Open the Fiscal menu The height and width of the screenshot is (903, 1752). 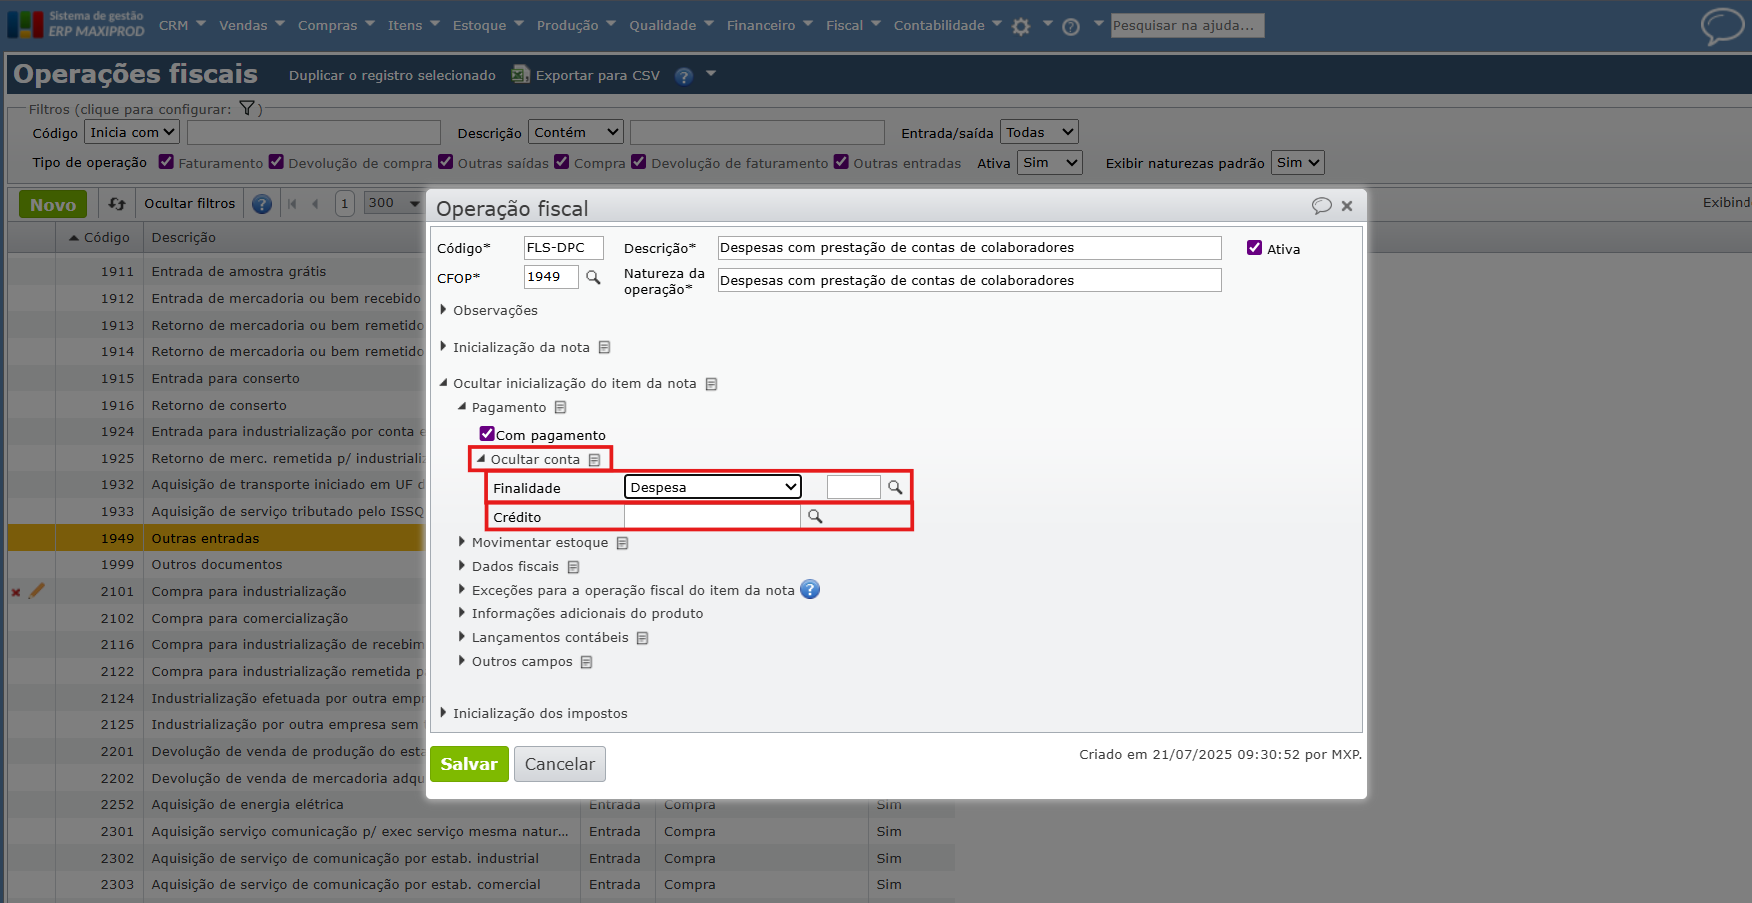(853, 25)
